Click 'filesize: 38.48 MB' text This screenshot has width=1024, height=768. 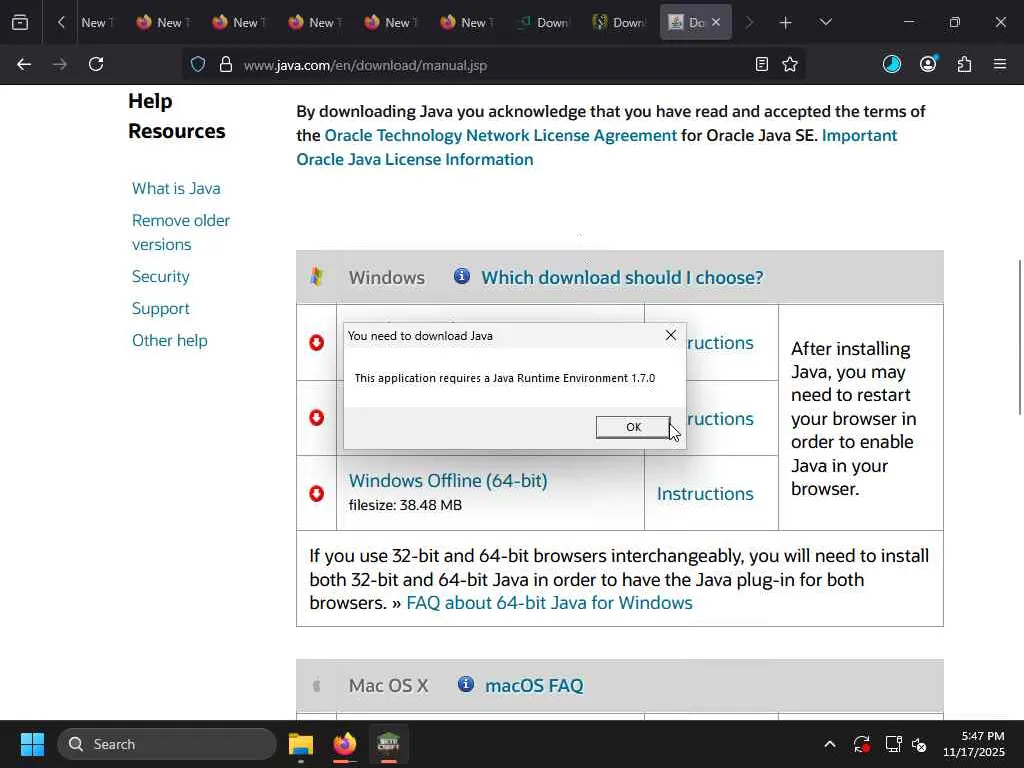(x=406, y=505)
